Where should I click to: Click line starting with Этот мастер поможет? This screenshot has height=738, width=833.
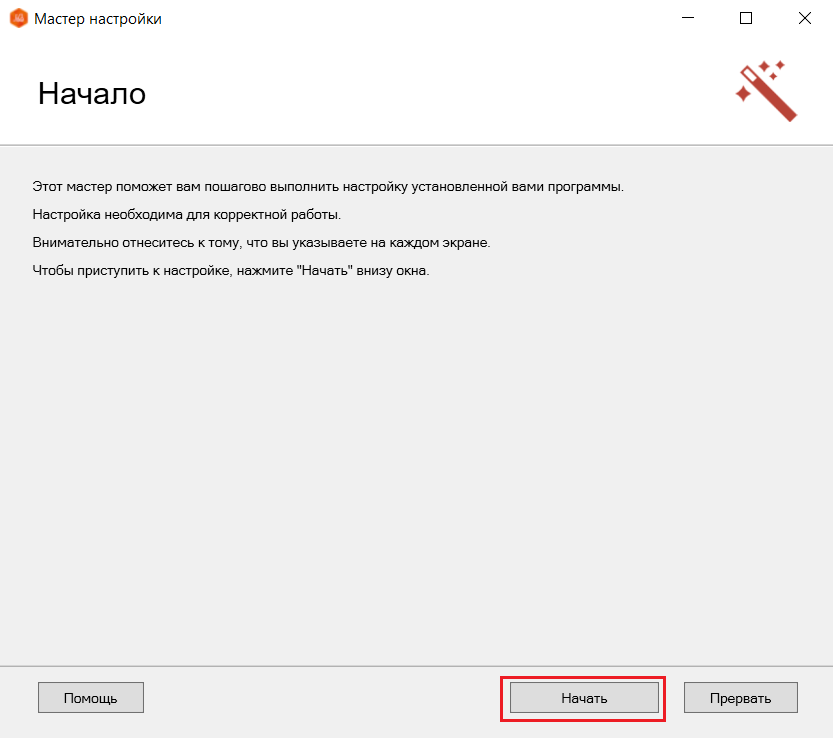(x=328, y=187)
